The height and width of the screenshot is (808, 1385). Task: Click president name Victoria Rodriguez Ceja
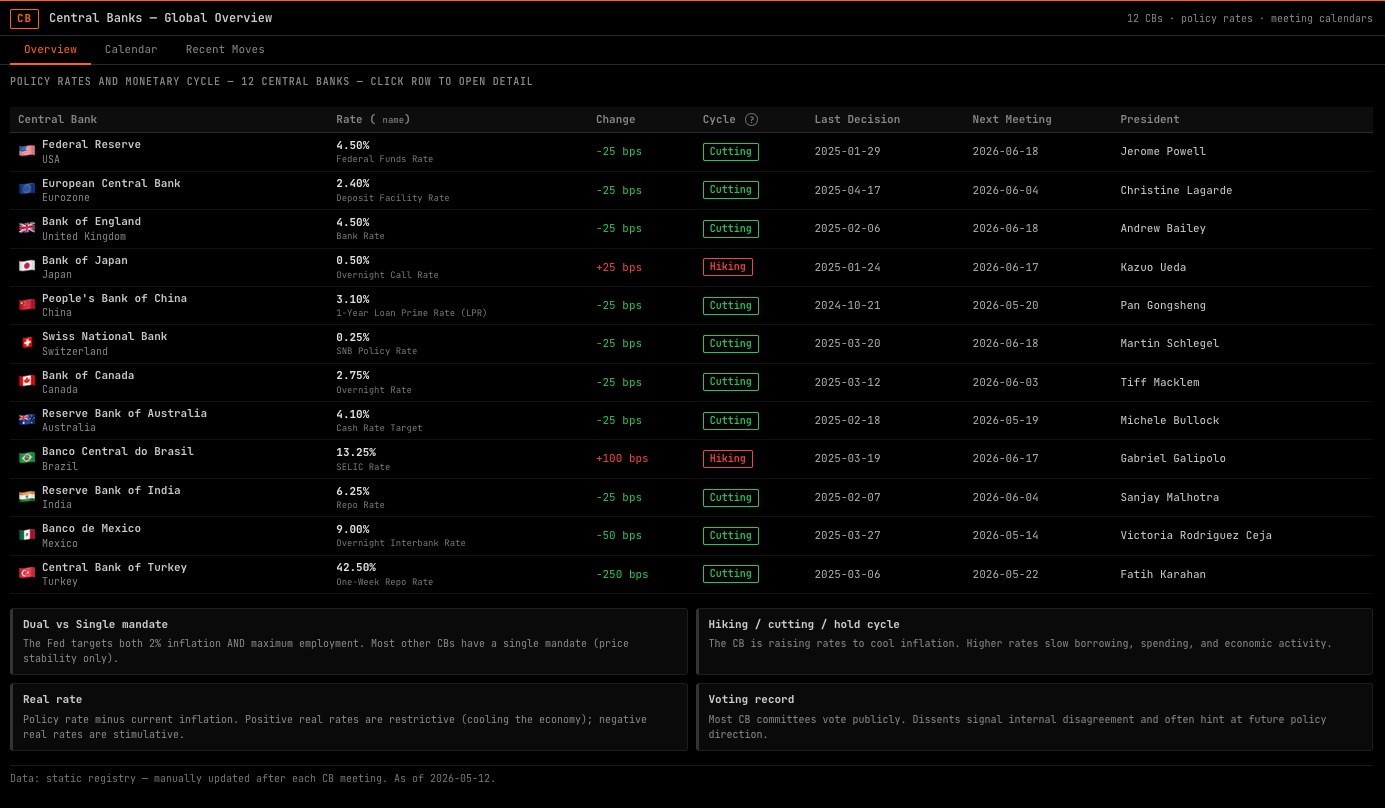(1196, 535)
